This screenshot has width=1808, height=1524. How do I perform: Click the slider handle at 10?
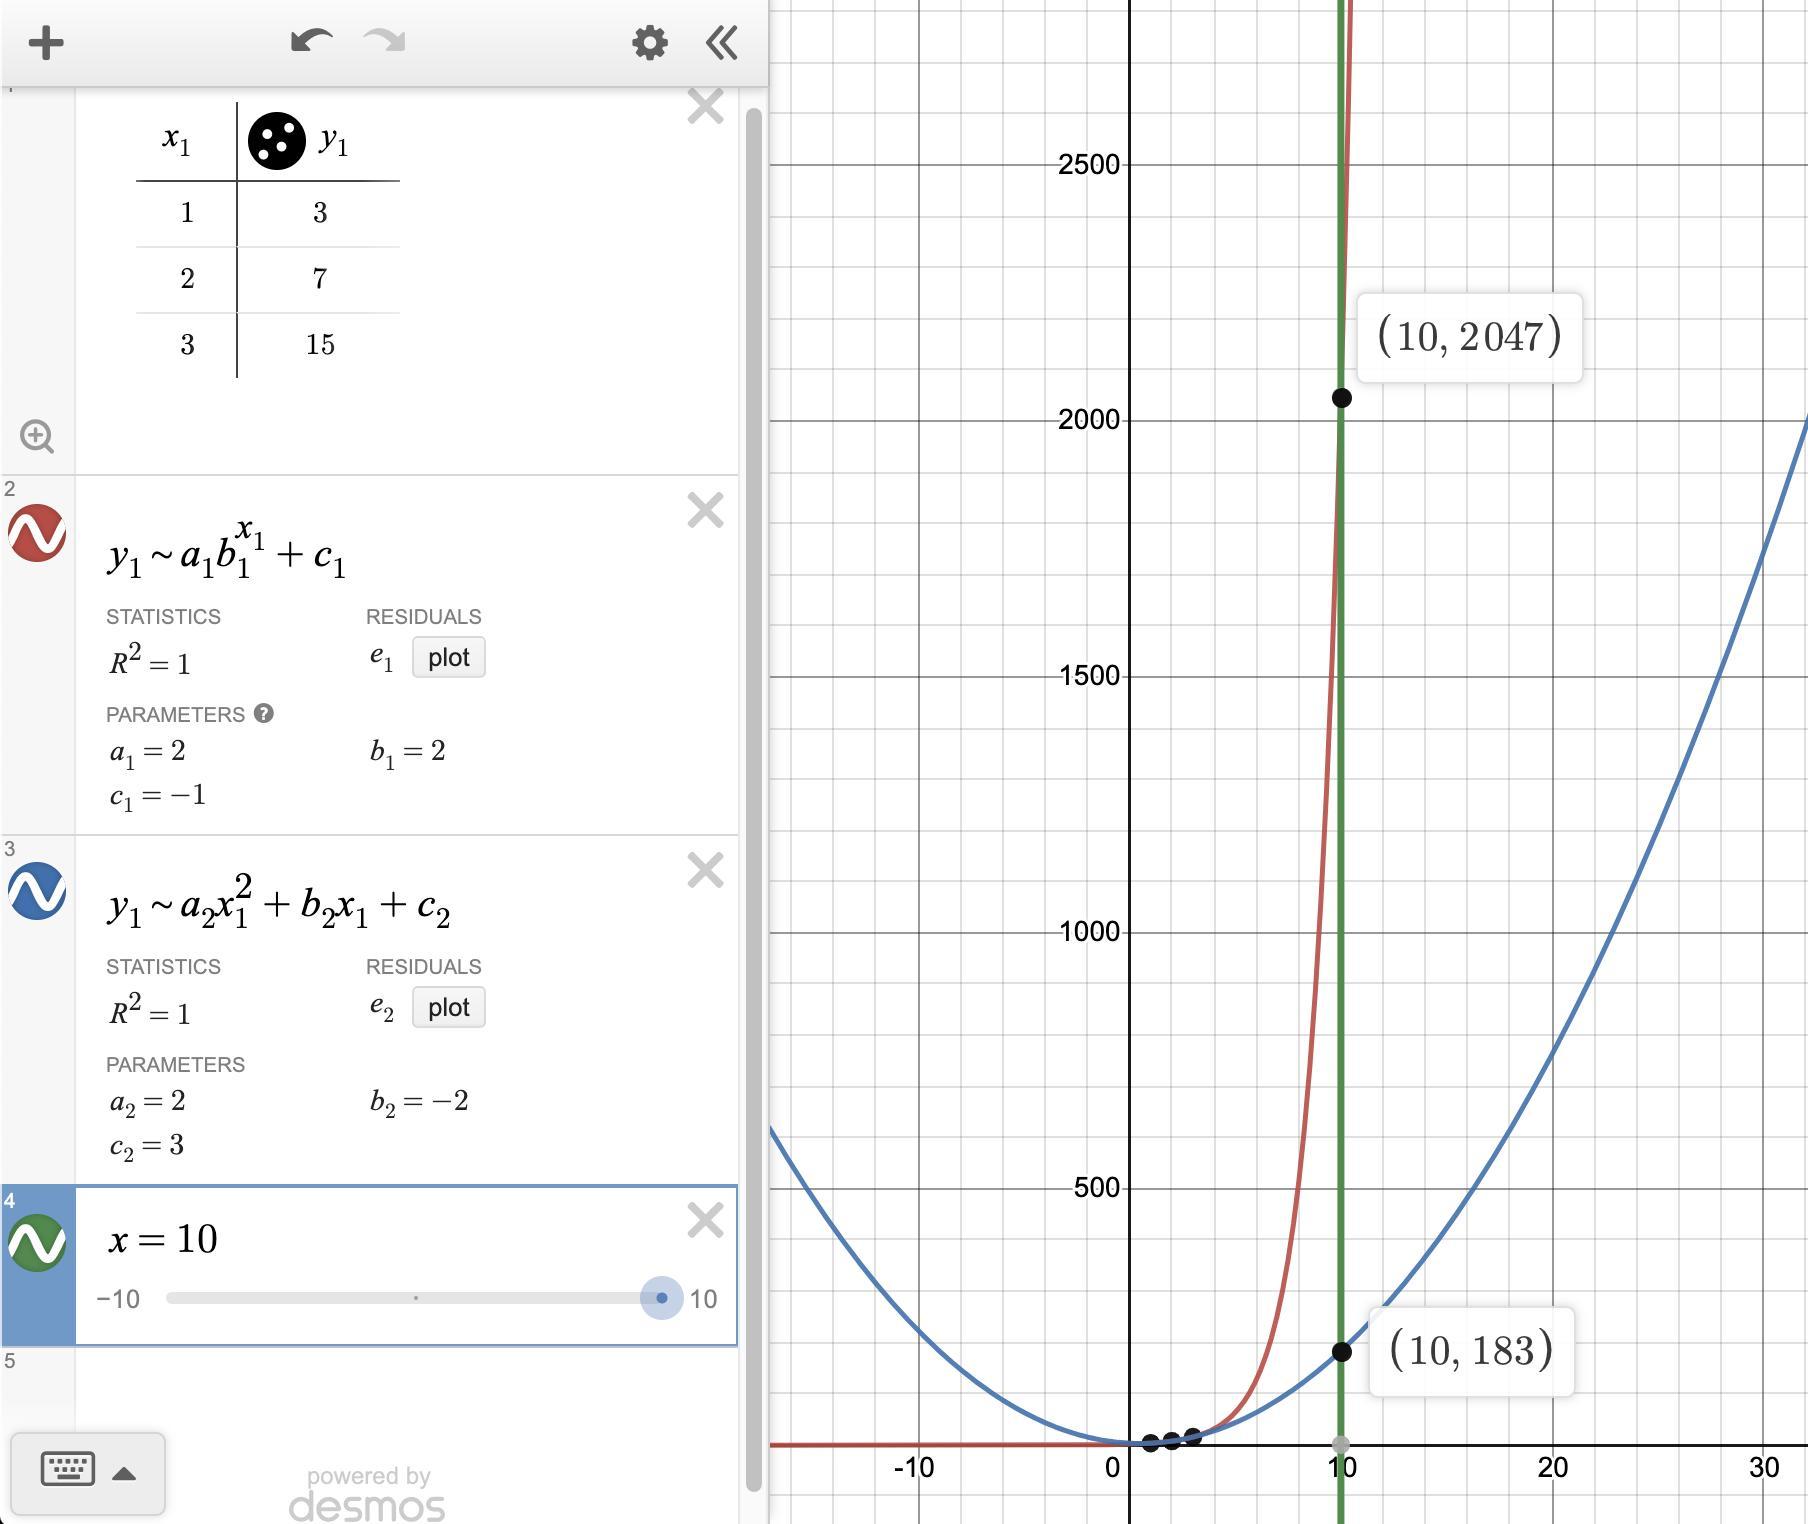click(661, 1298)
